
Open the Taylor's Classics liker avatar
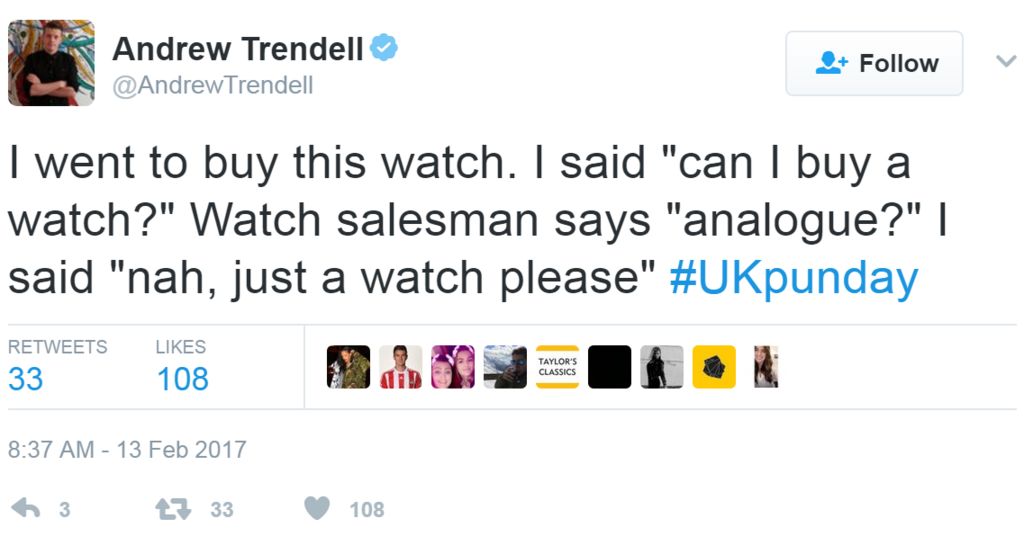point(557,367)
